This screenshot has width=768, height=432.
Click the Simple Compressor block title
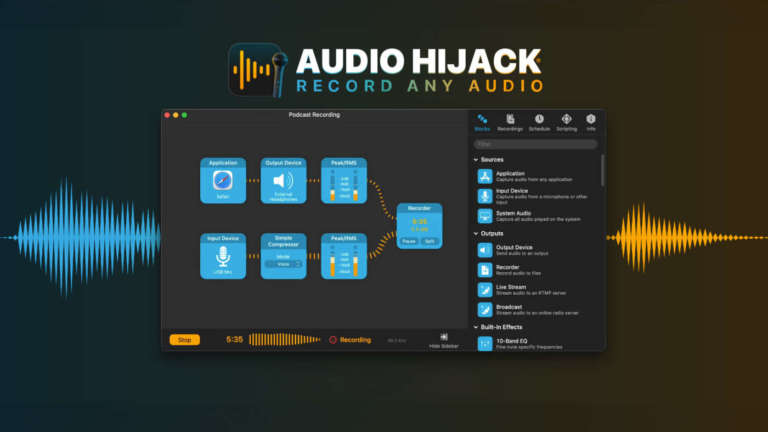pyautogui.click(x=284, y=241)
